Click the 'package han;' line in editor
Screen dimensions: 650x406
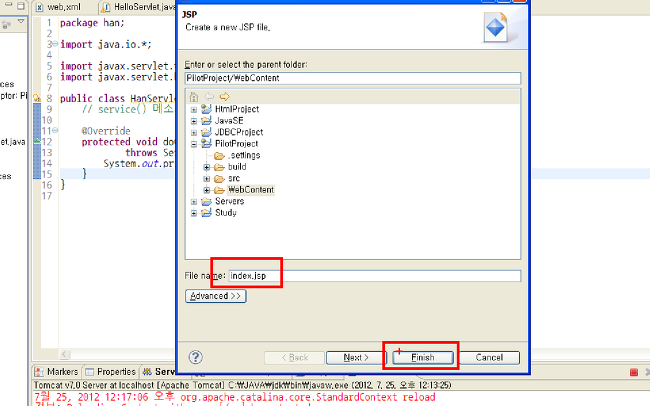pyautogui.click(x=92, y=22)
